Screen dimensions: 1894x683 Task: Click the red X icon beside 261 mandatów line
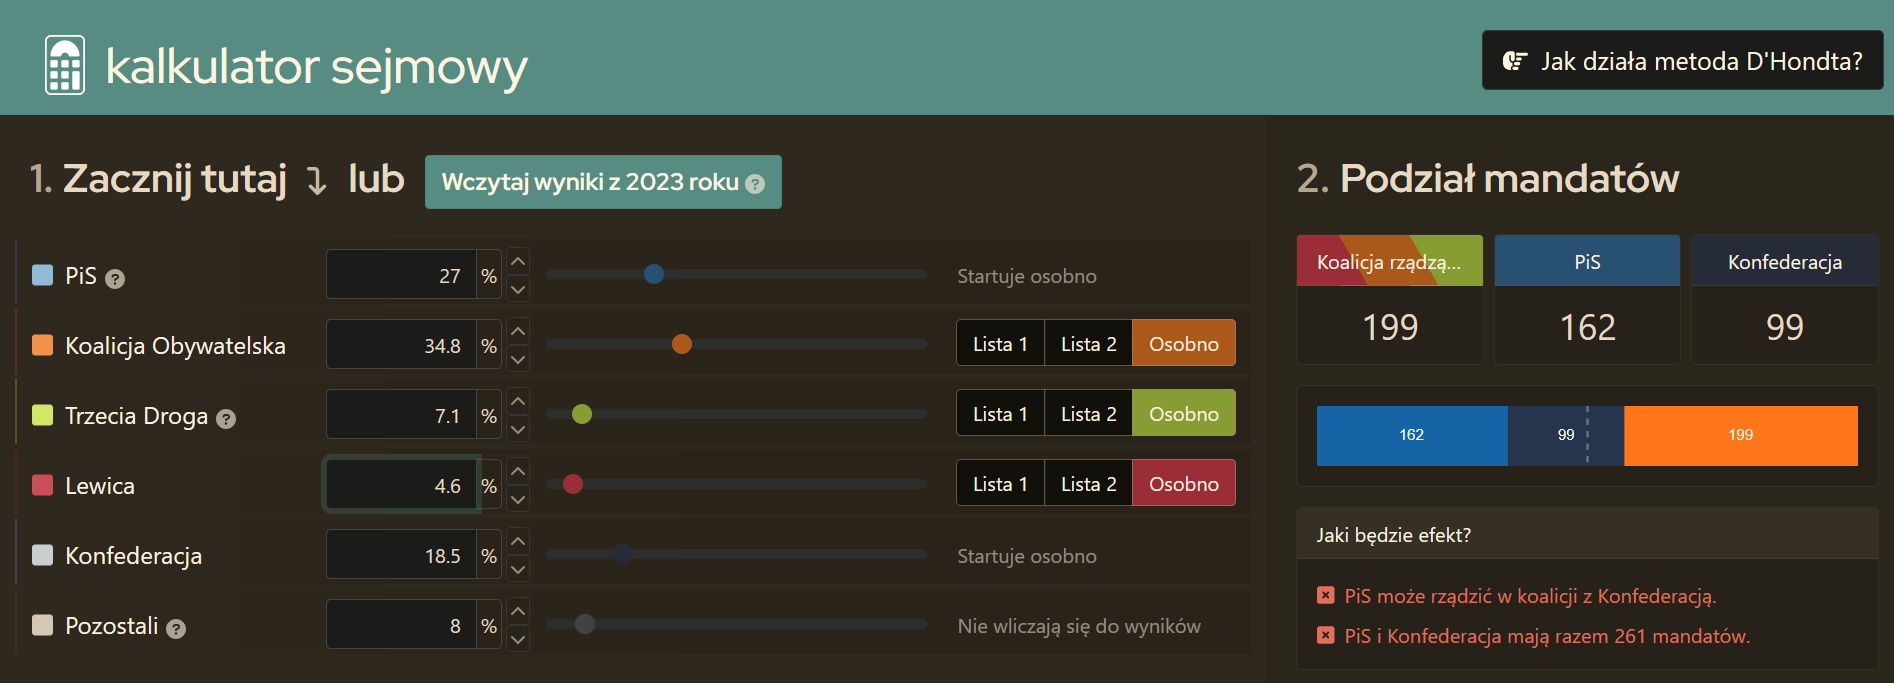1326,635
